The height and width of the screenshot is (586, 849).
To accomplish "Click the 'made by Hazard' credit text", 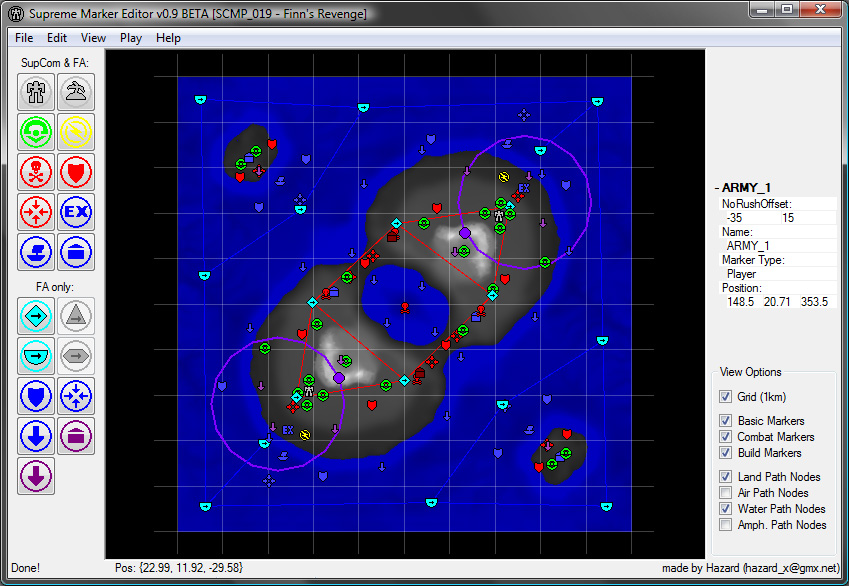I will tap(750, 568).
